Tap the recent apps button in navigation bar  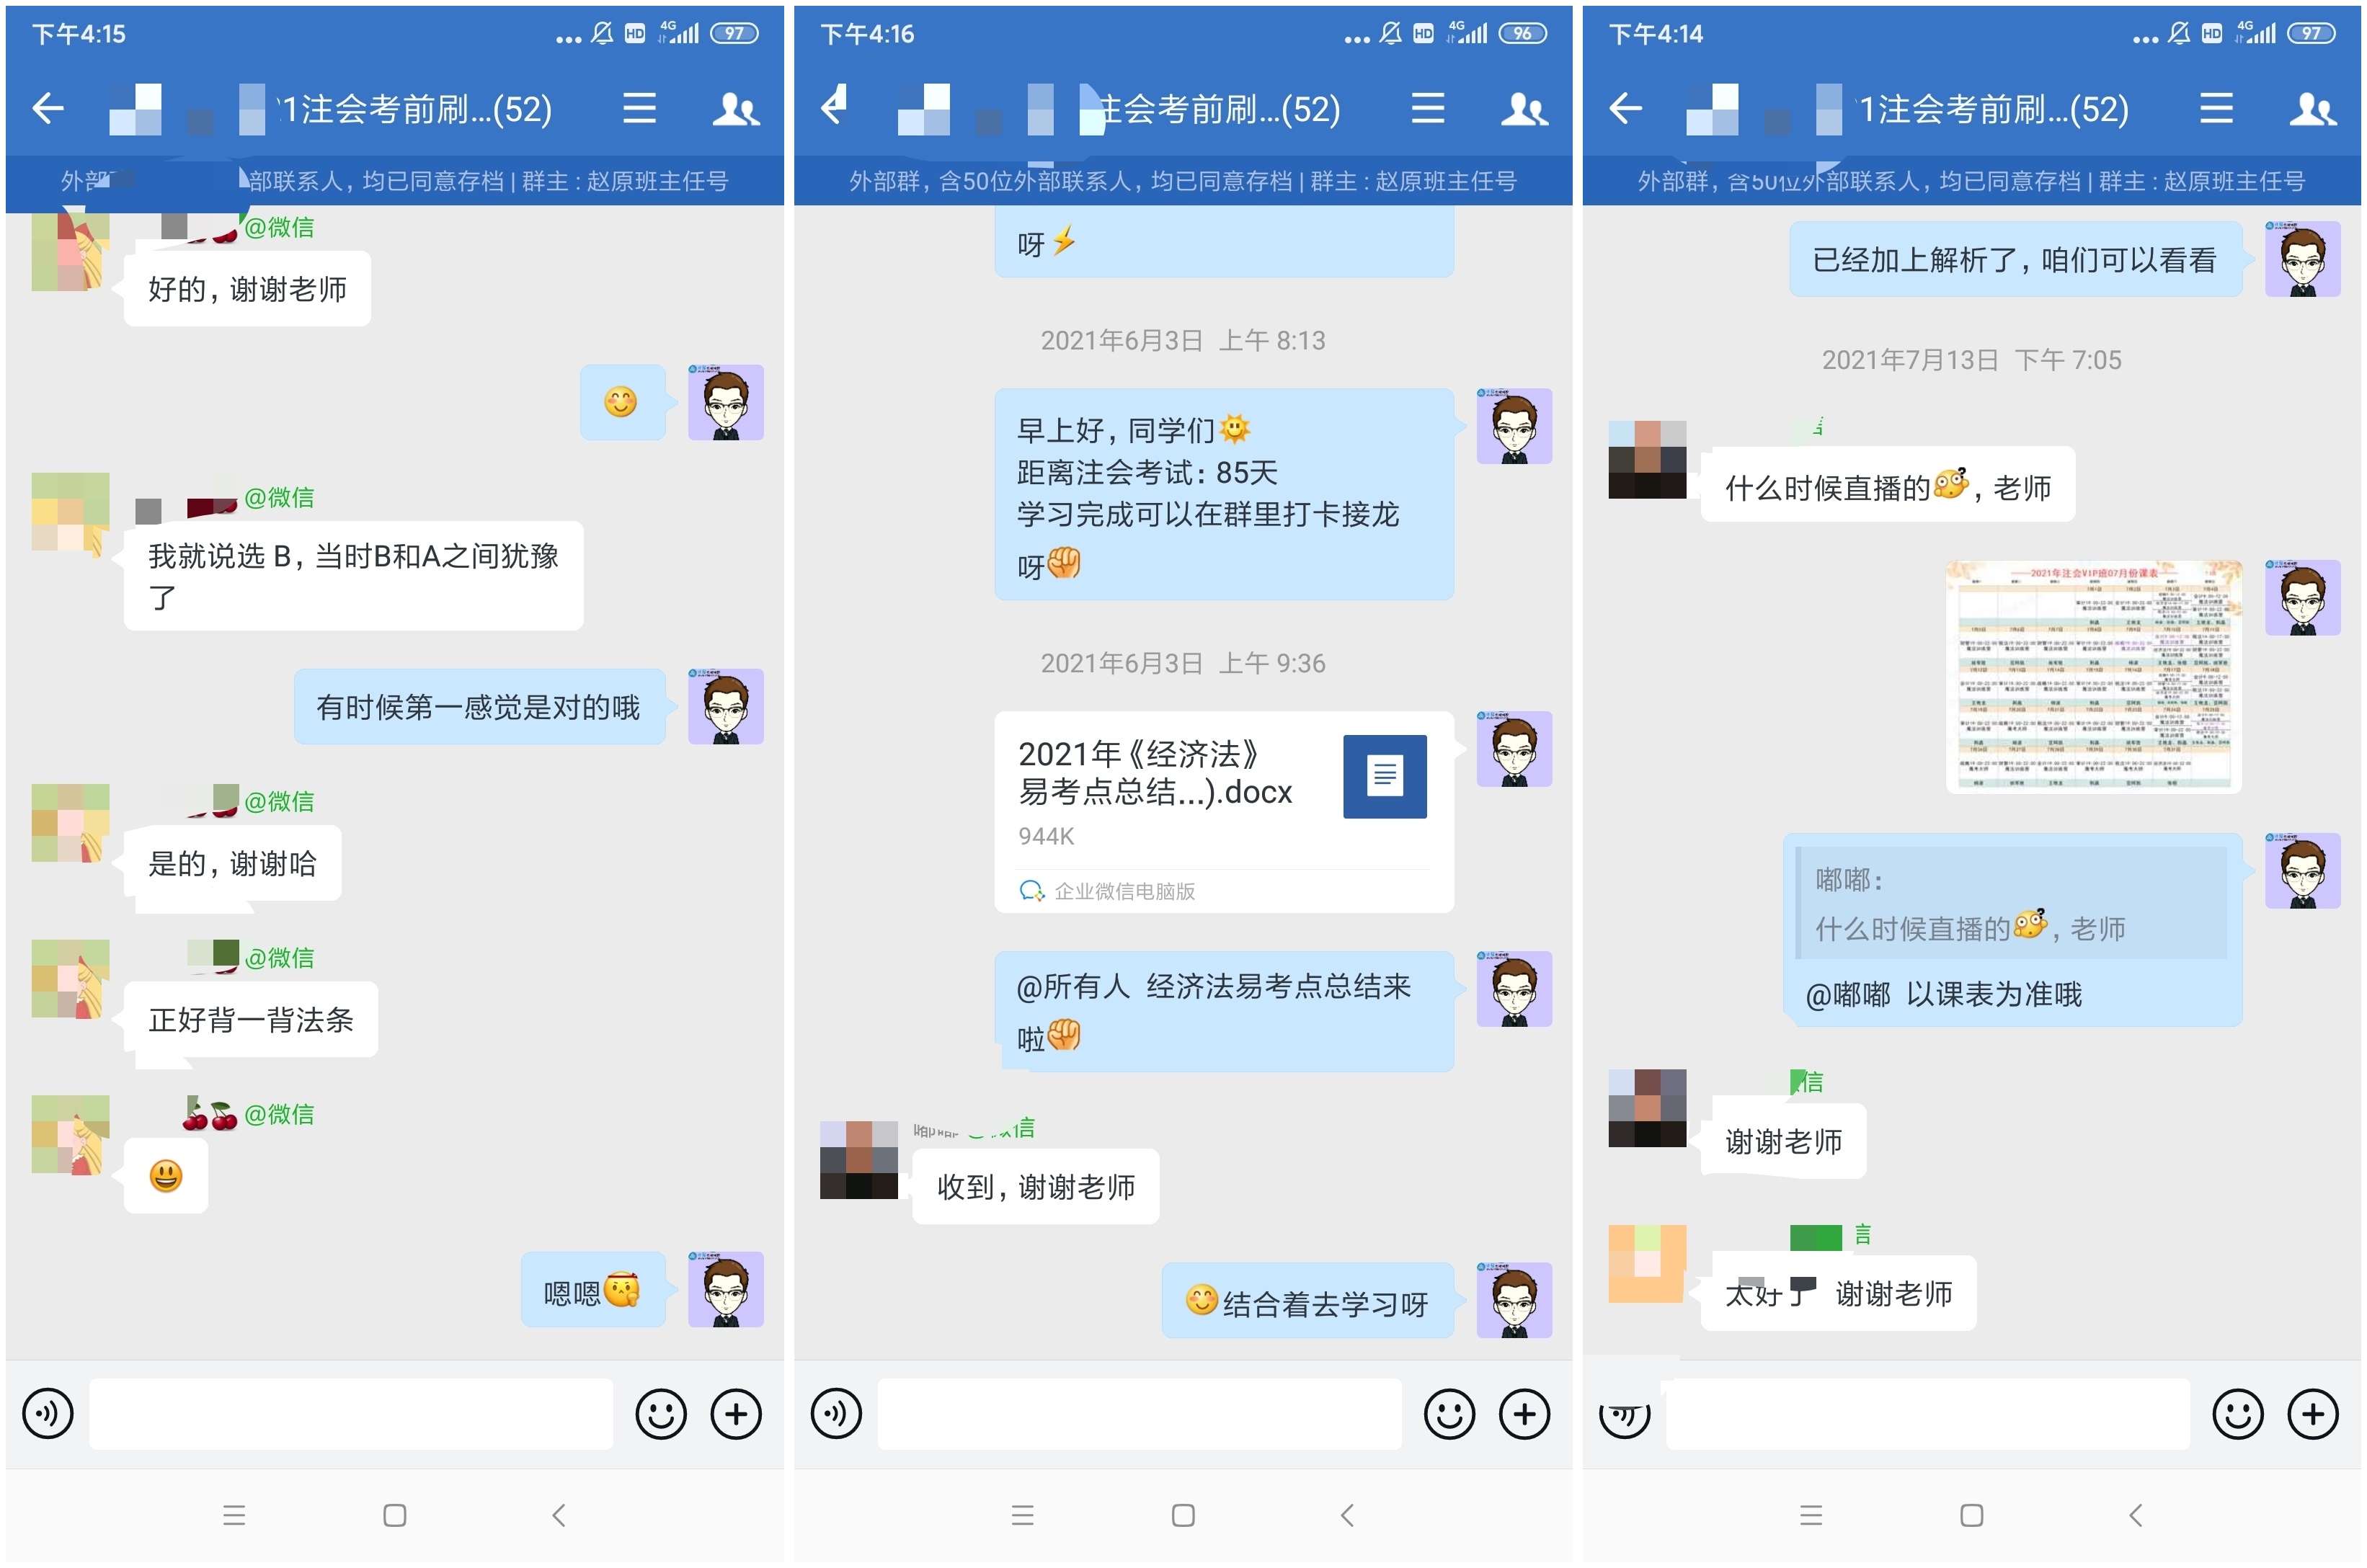pyautogui.click(x=234, y=1514)
